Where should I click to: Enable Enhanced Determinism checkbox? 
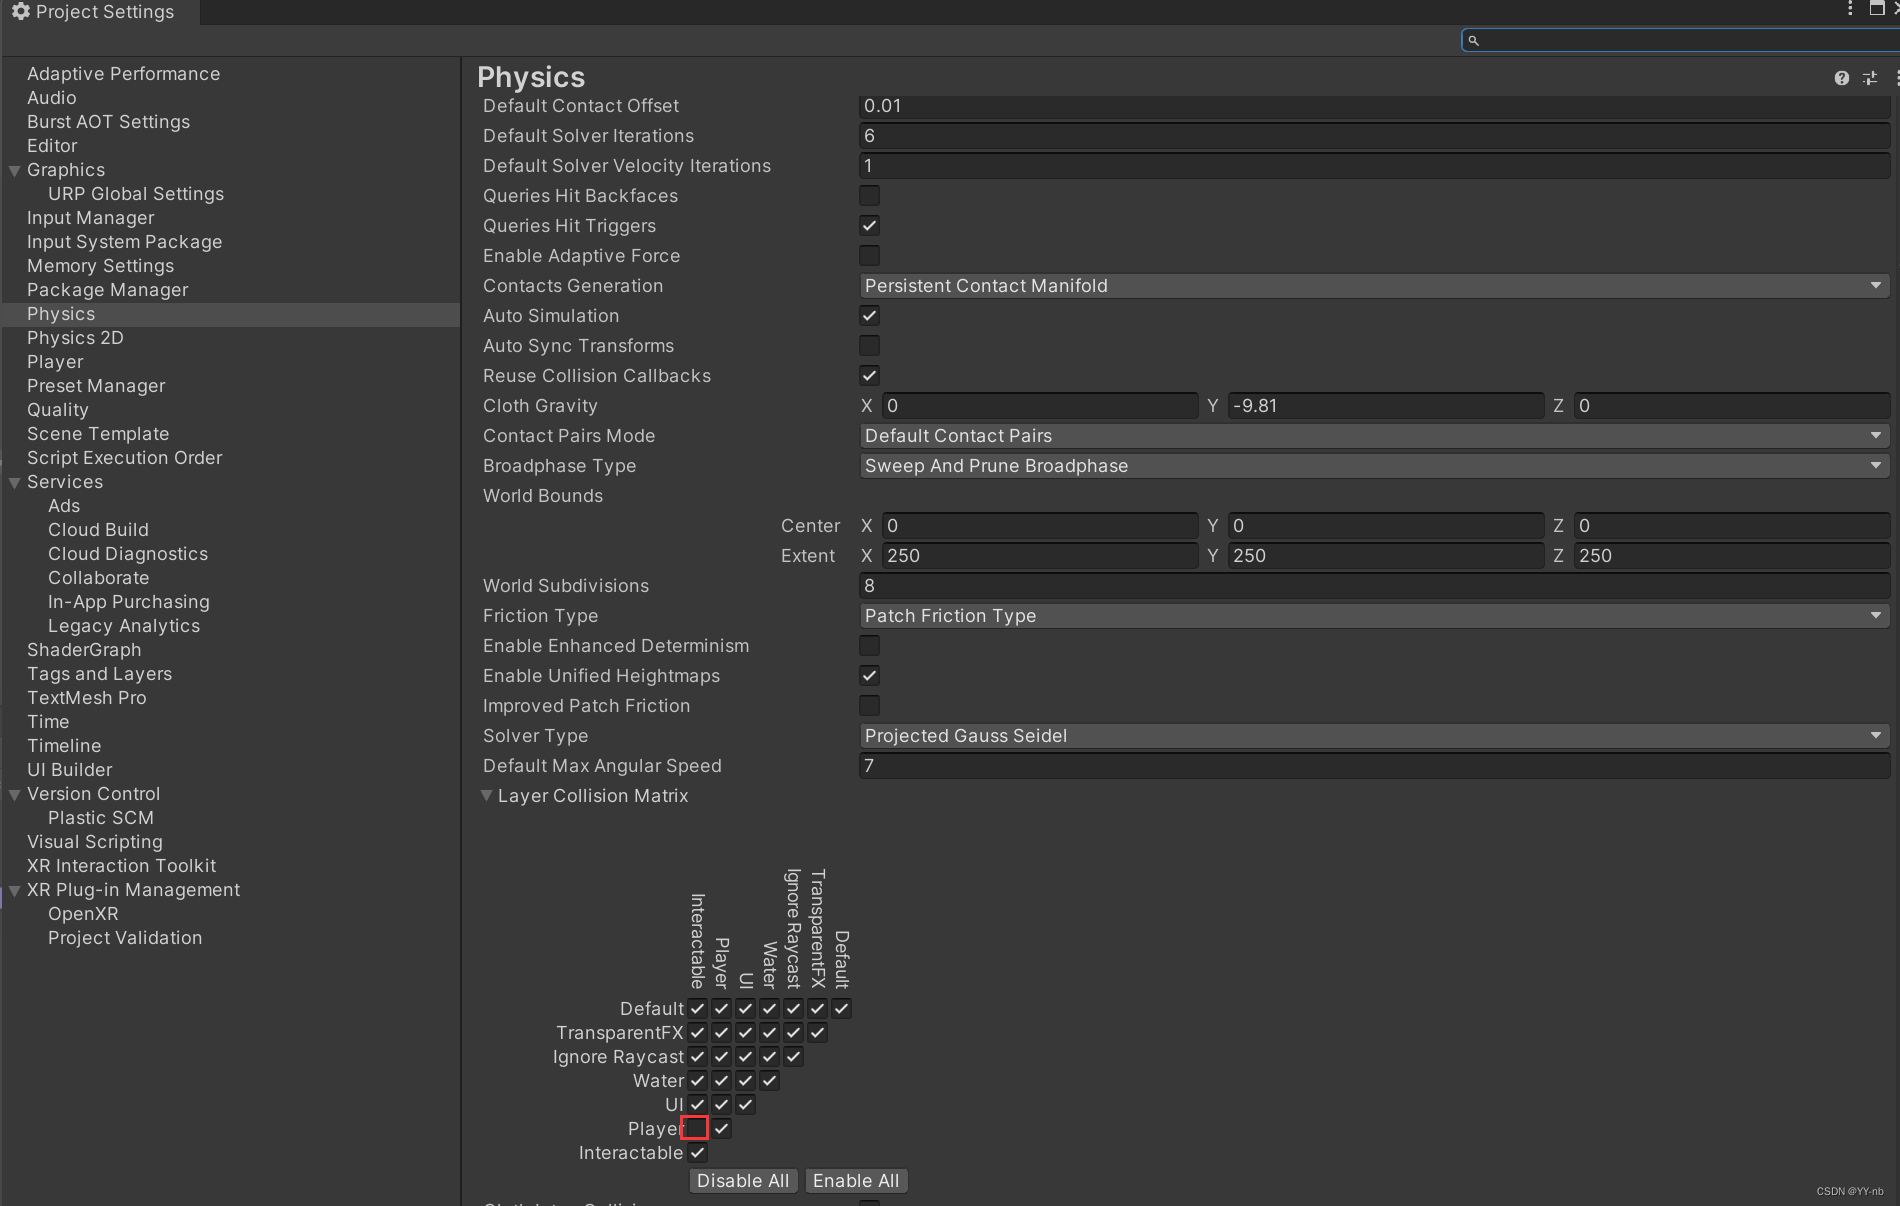(870, 646)
